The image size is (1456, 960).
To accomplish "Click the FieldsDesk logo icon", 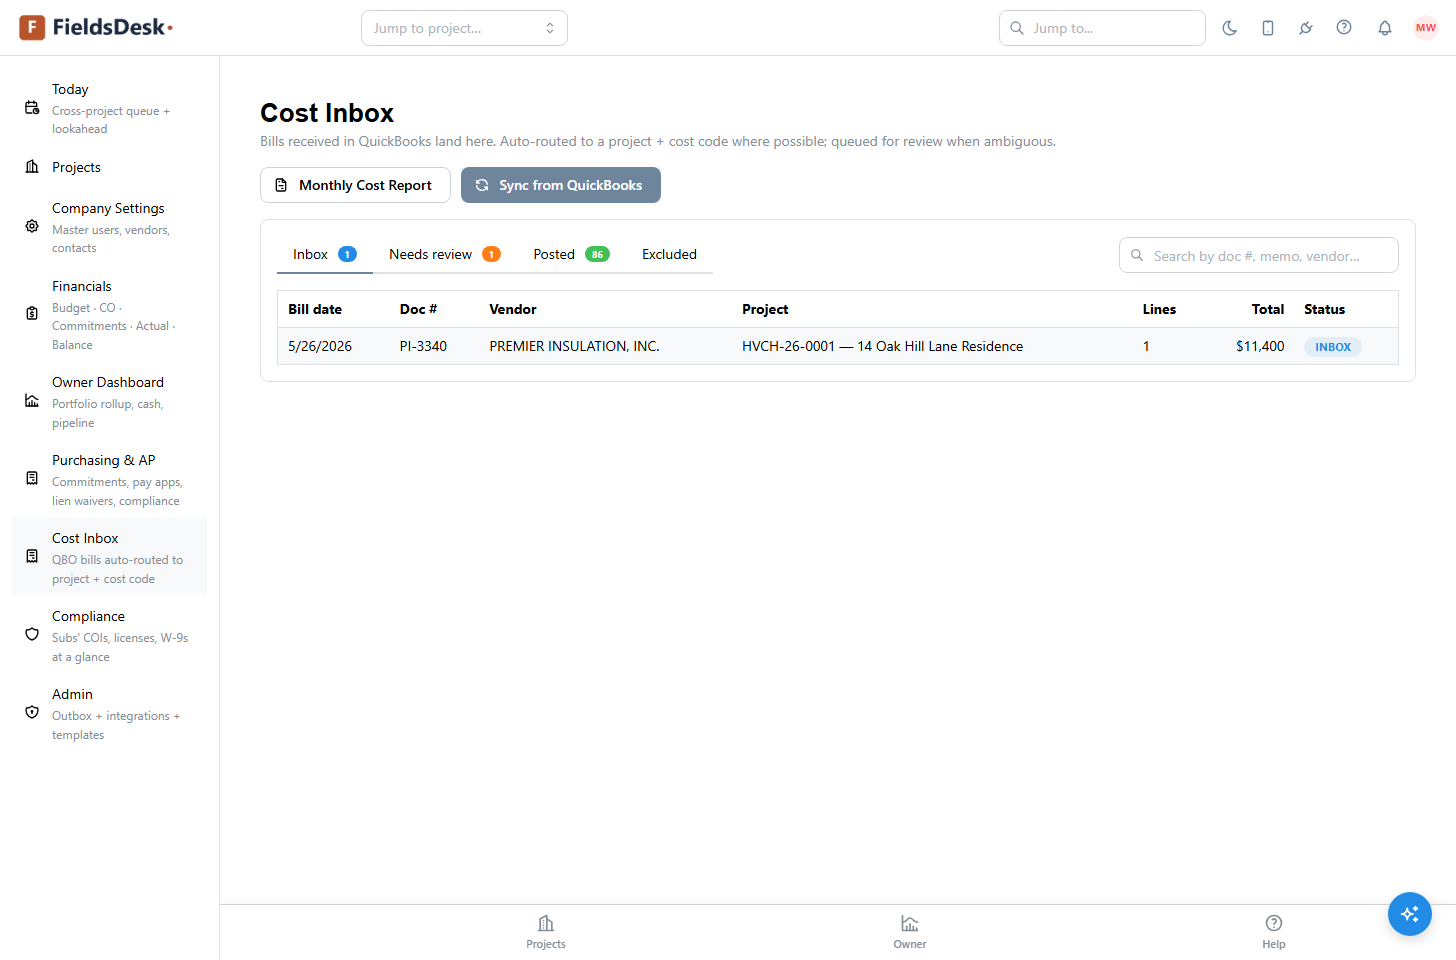I will click(x=32, y=27).
